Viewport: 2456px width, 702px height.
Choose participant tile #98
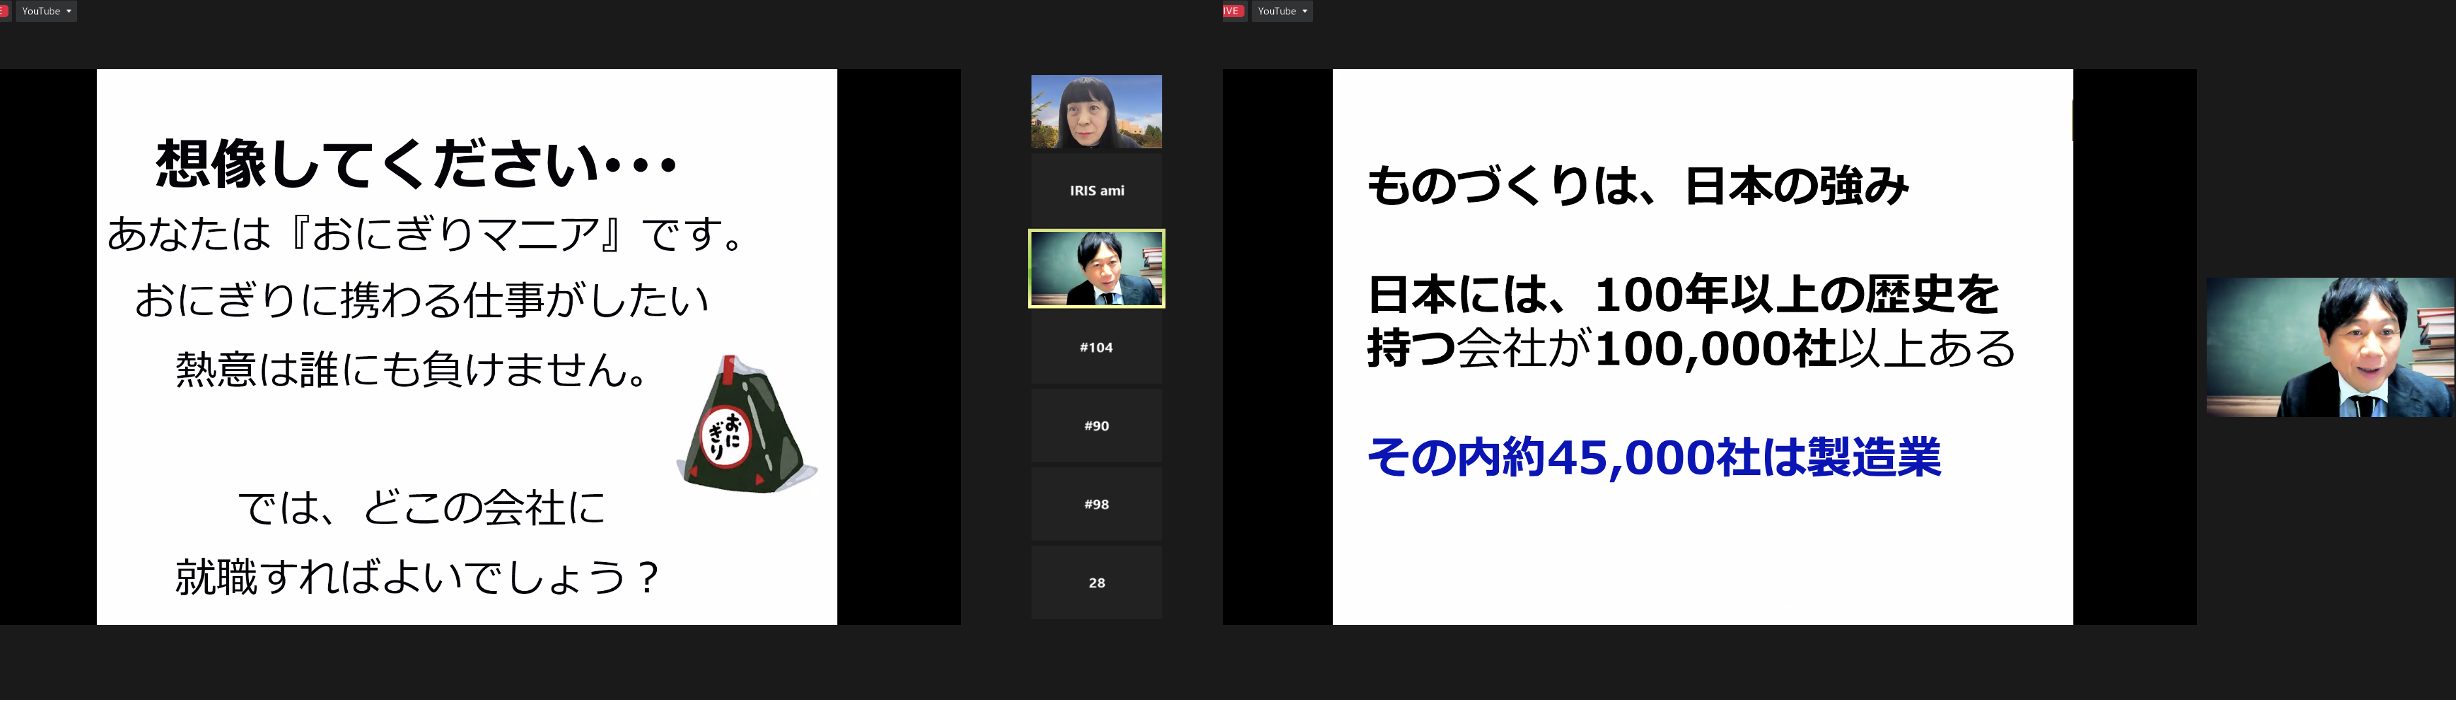tap(1096, 504)
